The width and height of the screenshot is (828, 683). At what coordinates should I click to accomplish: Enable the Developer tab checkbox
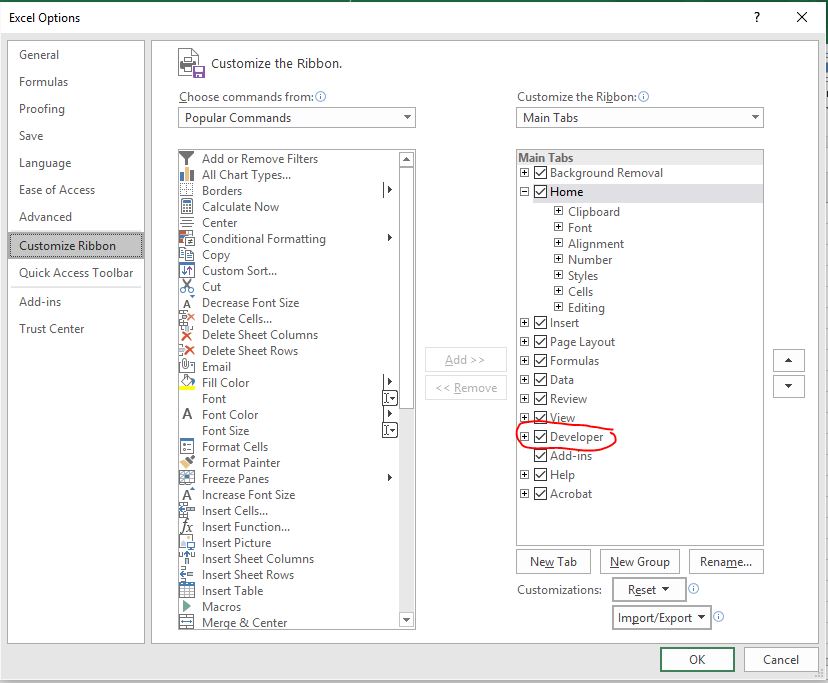[540, 437]
